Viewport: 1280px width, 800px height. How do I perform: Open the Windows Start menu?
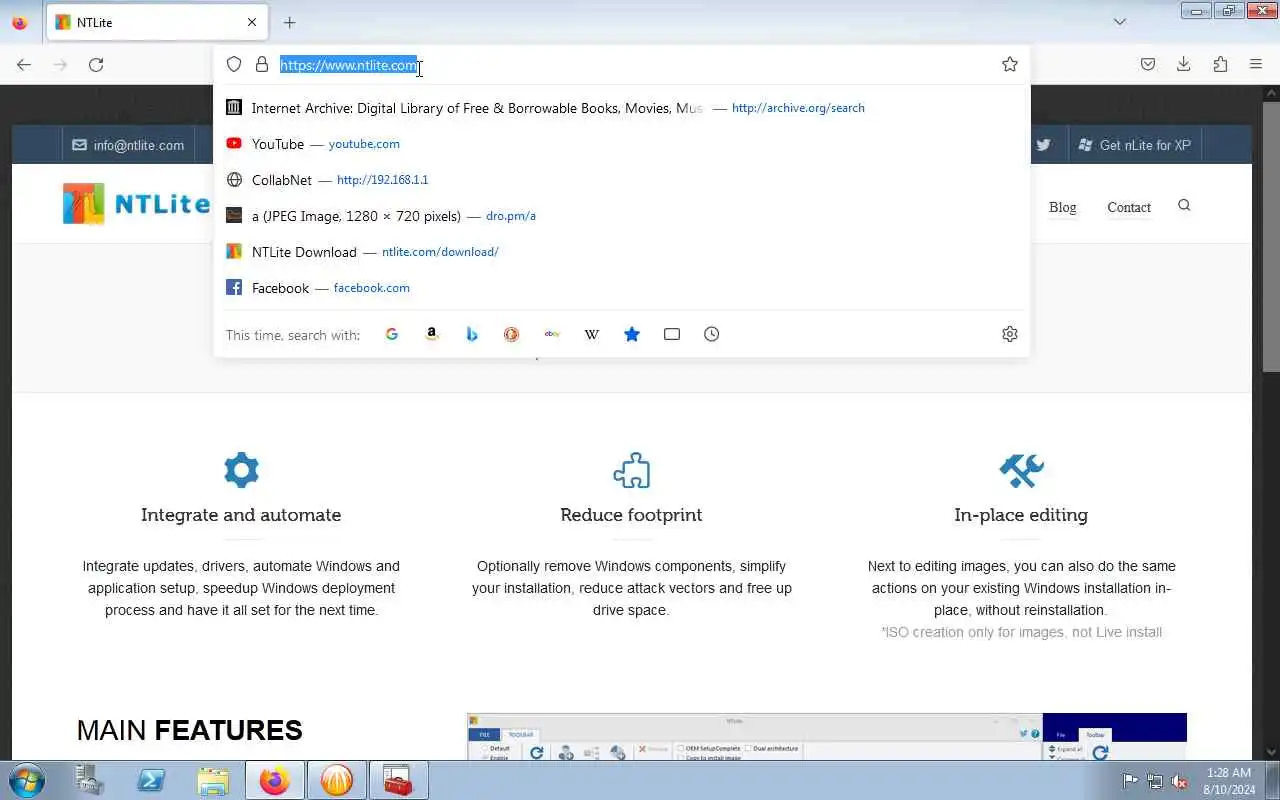point(26,780)
